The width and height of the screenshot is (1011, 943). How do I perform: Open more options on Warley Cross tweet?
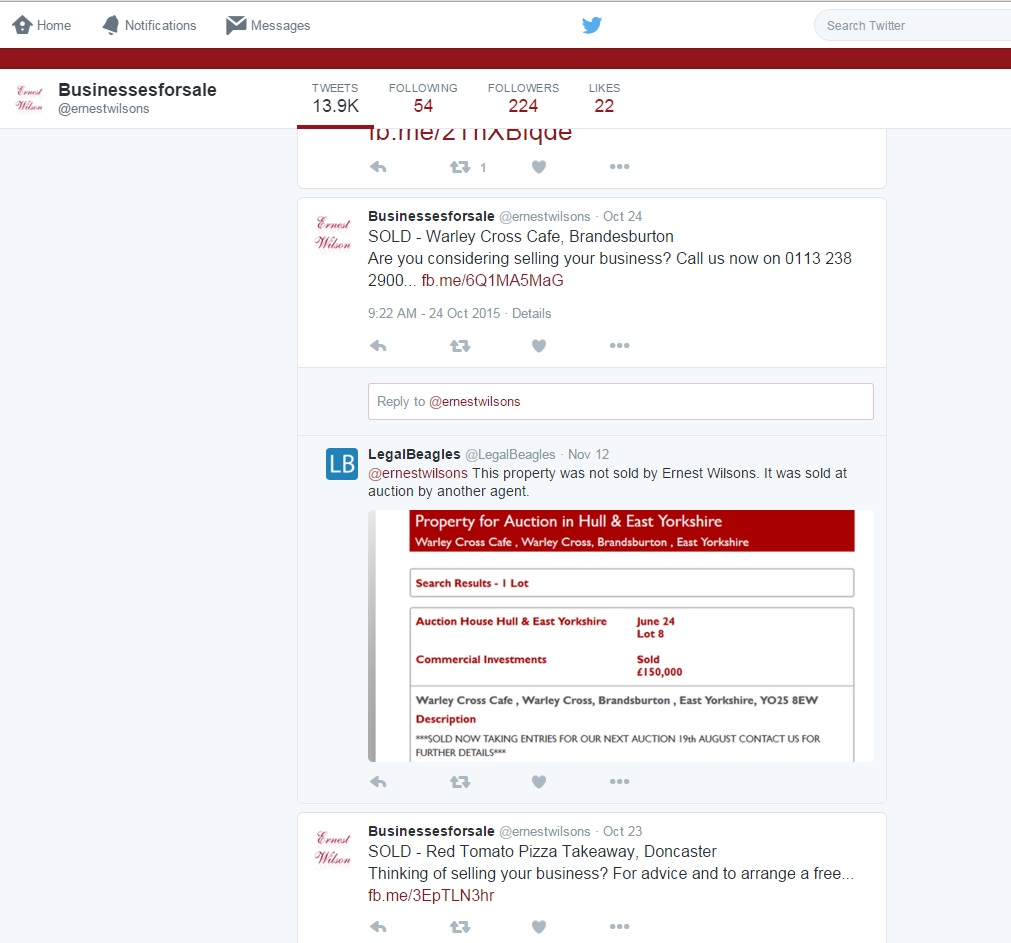(x=620, y=345)
